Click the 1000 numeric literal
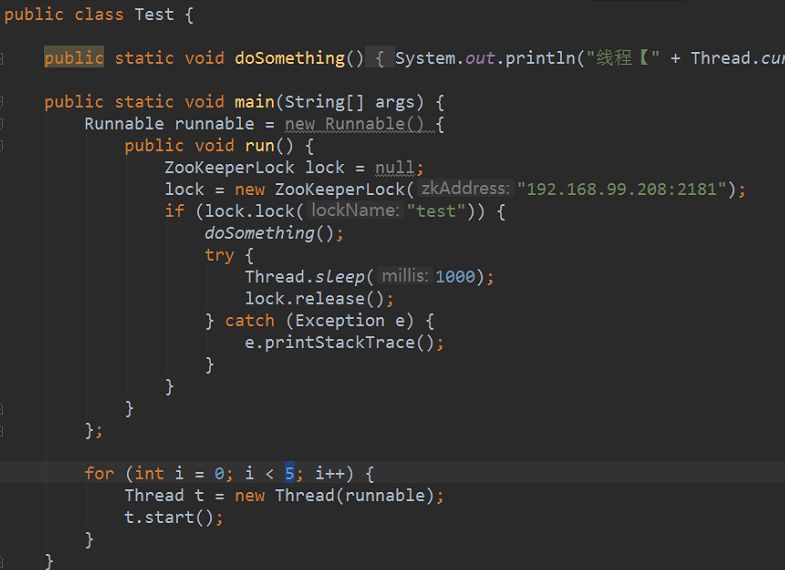 tap(455, 277)
